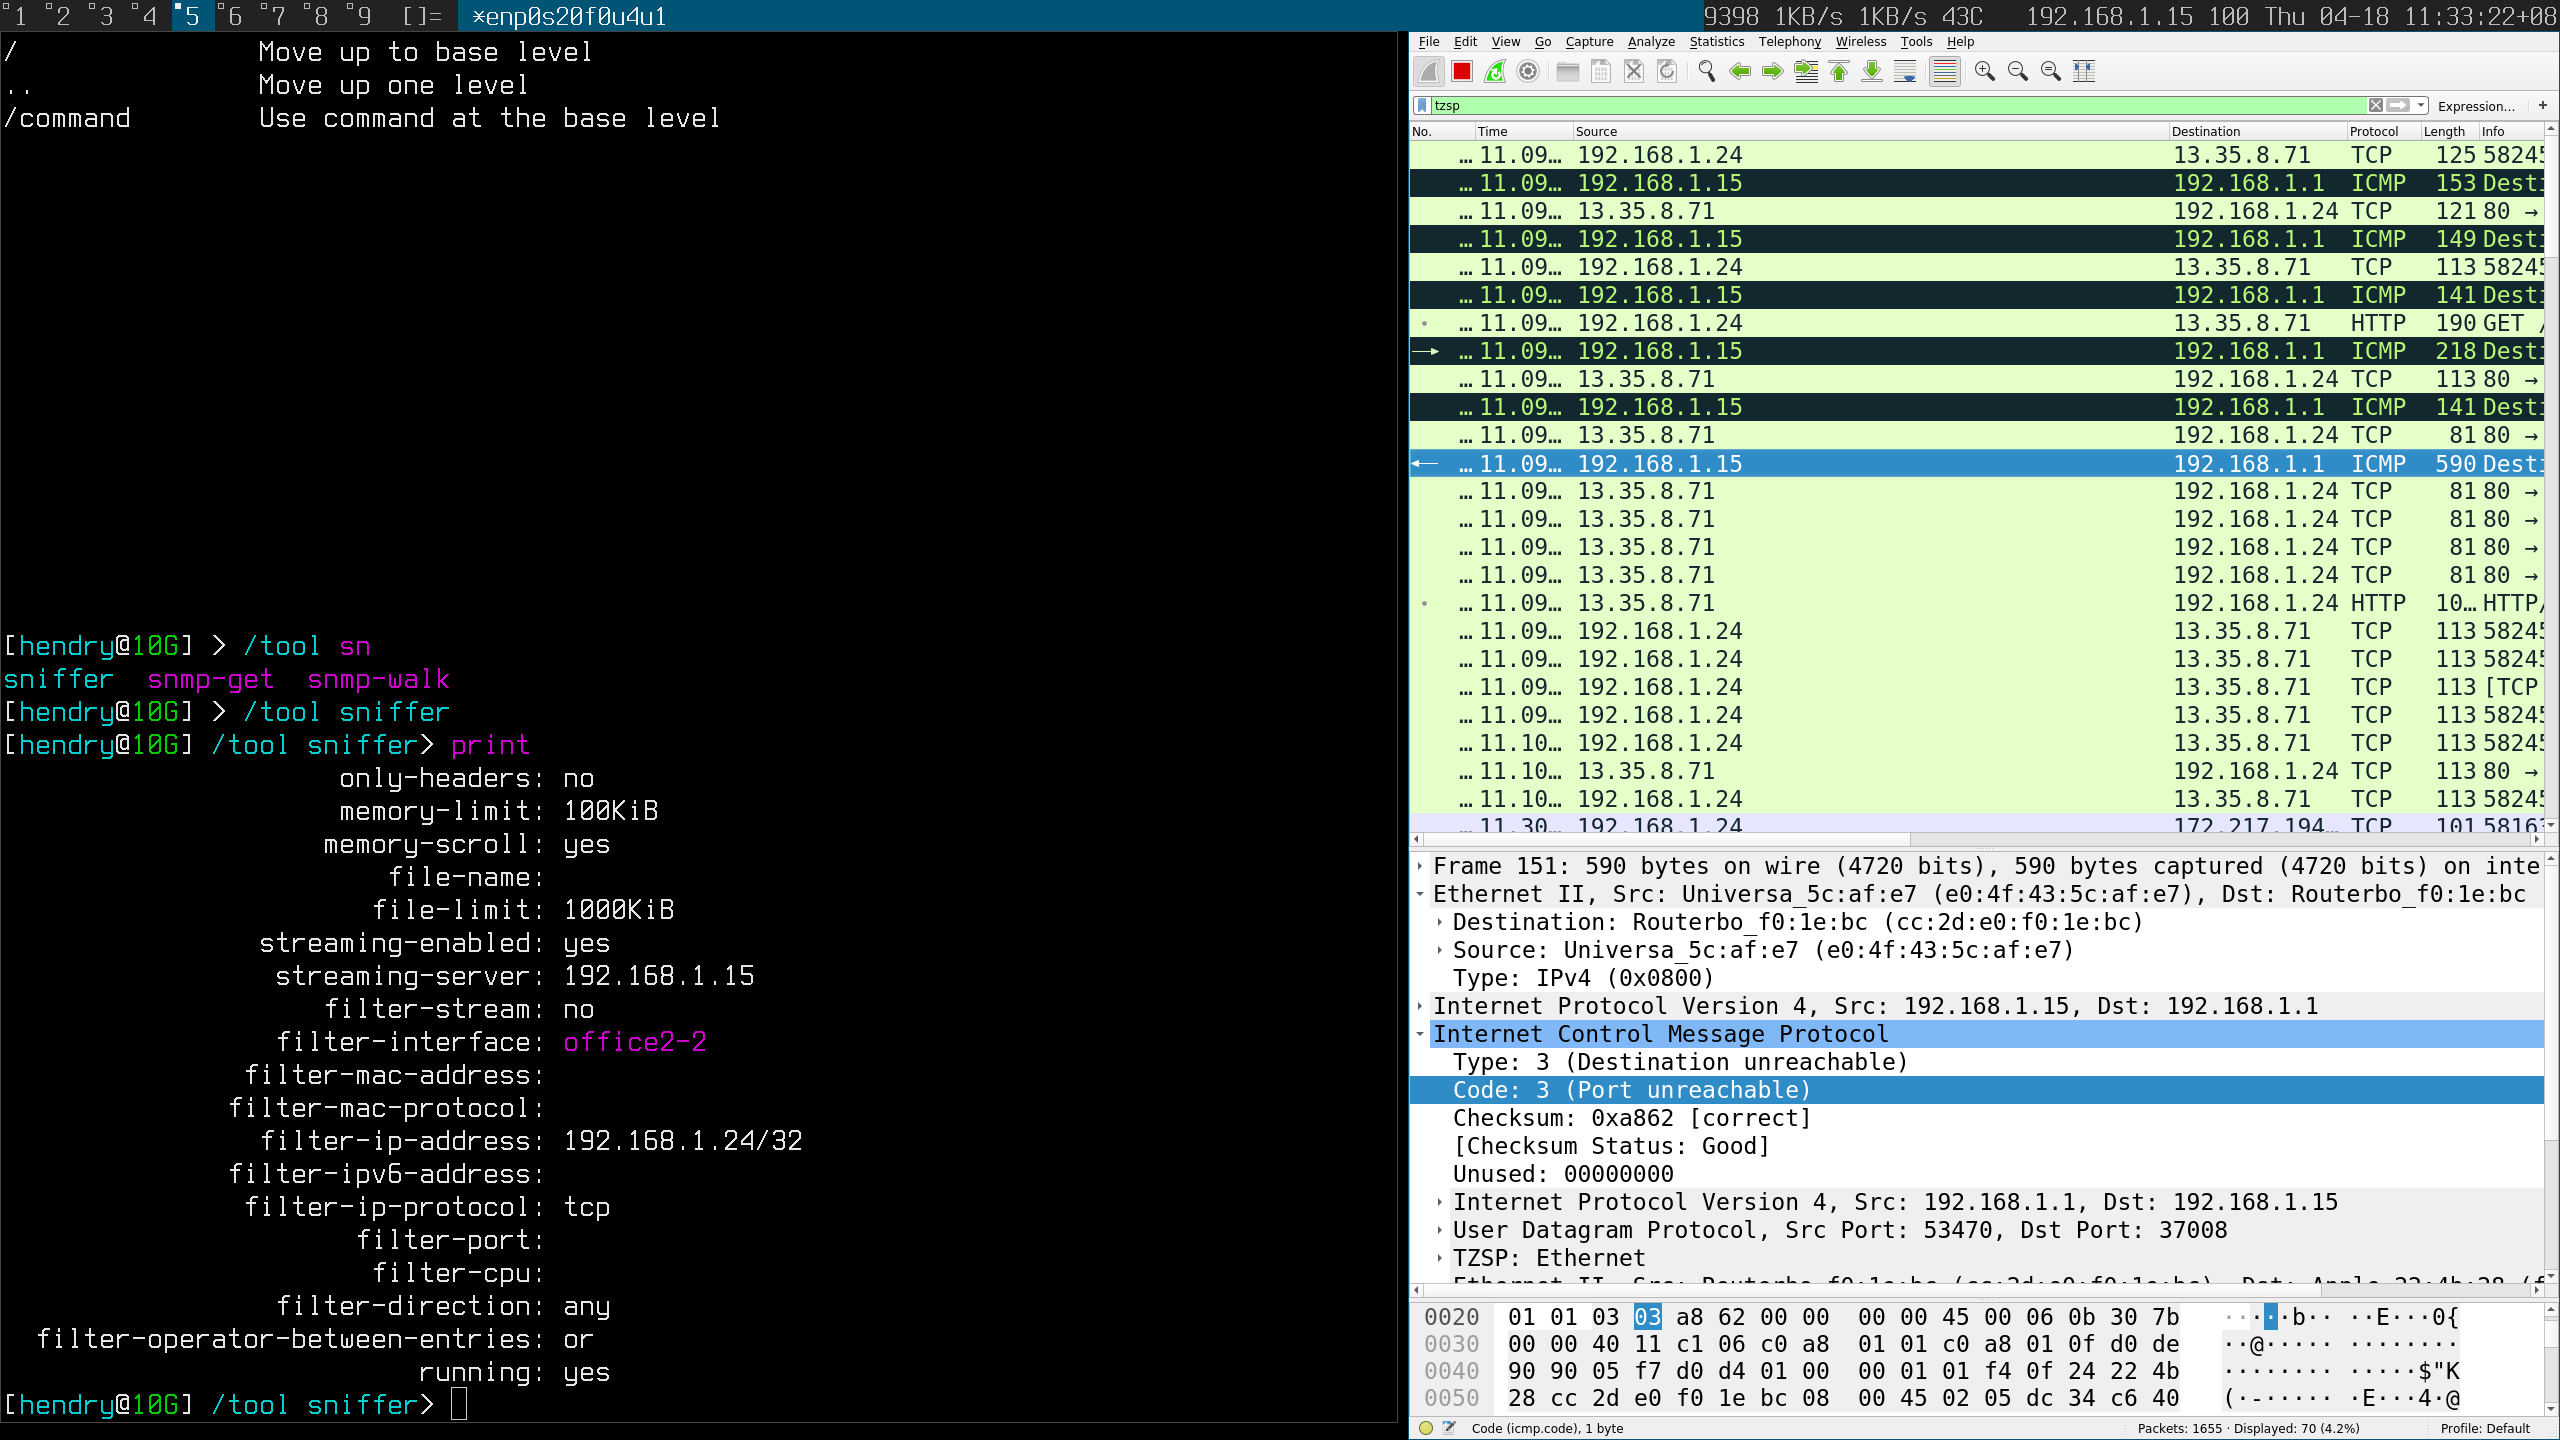Add a filter button with plus
The width and height of the screenshot is (2560, 1440).
pos(2543,105)
